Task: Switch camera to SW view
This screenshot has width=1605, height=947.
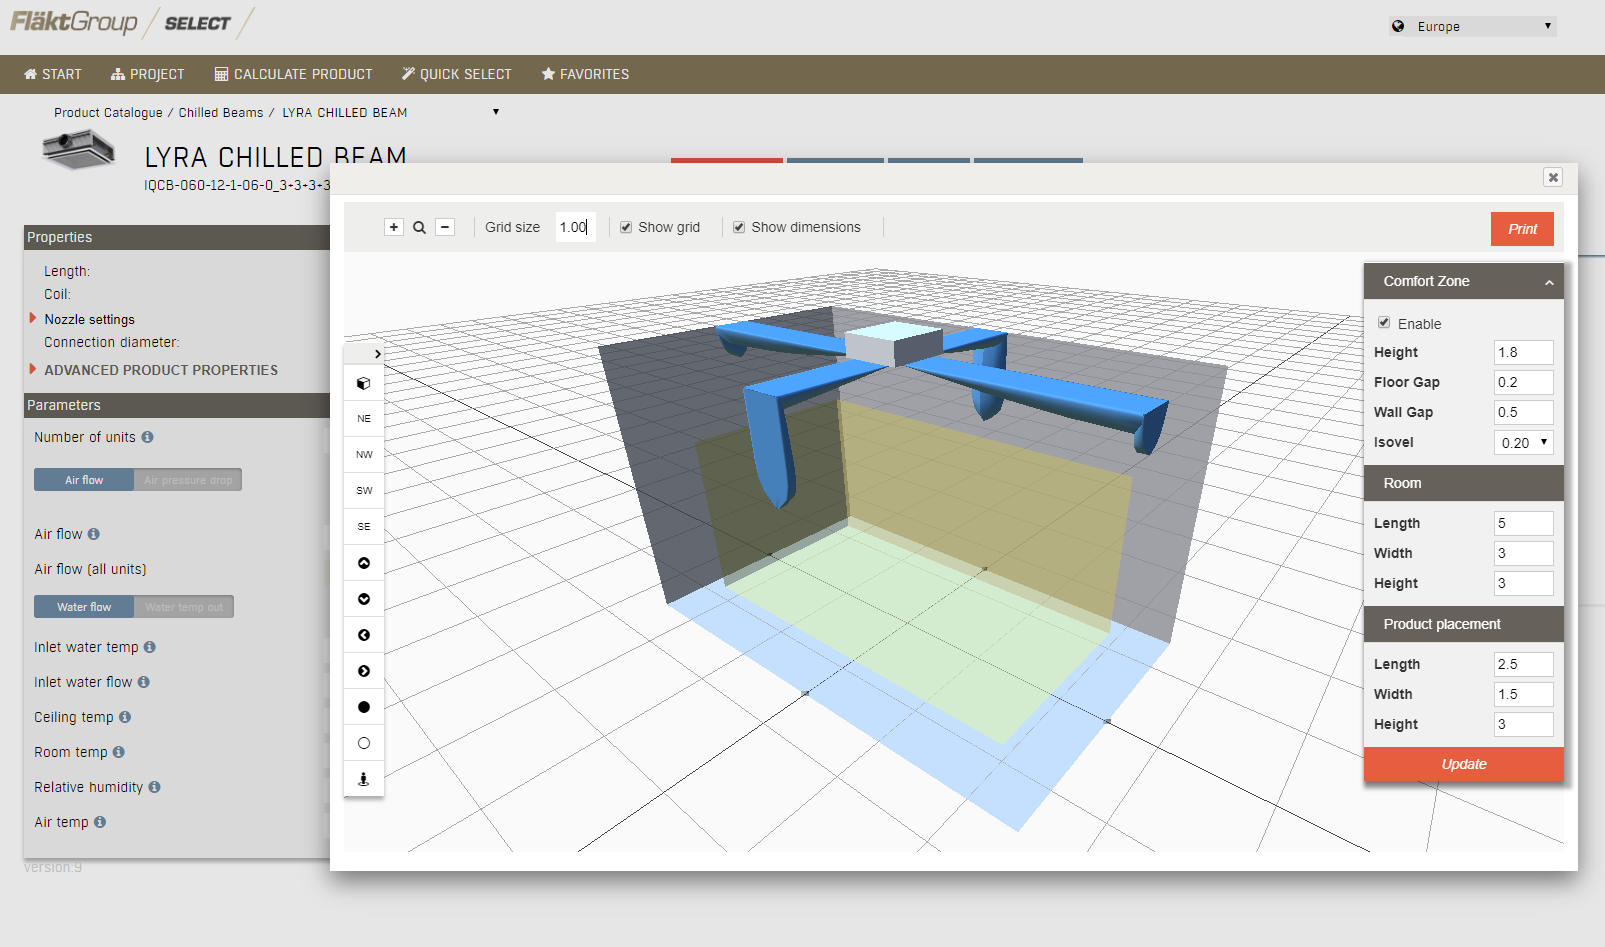Action: coord(364,491)
